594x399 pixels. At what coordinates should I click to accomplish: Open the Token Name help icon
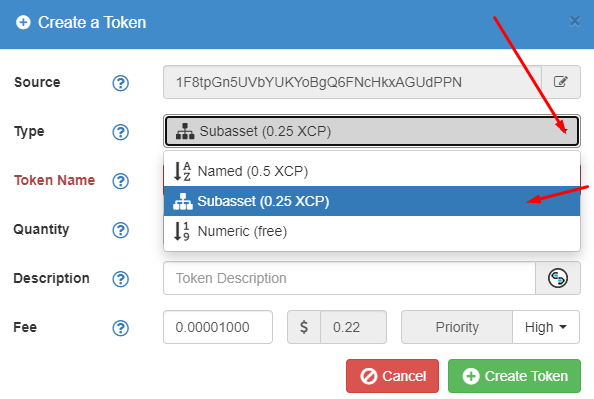(x=120, y=181)
